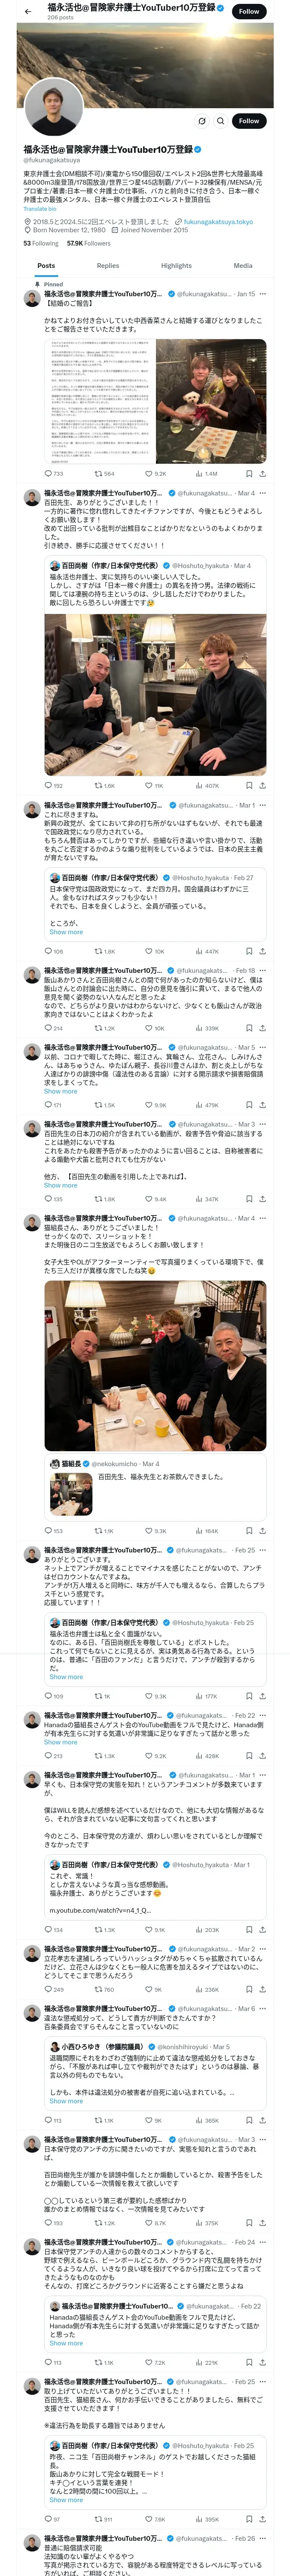Click the Follow button in the top header
The image size is (290, 2576).
click(249, 11)
